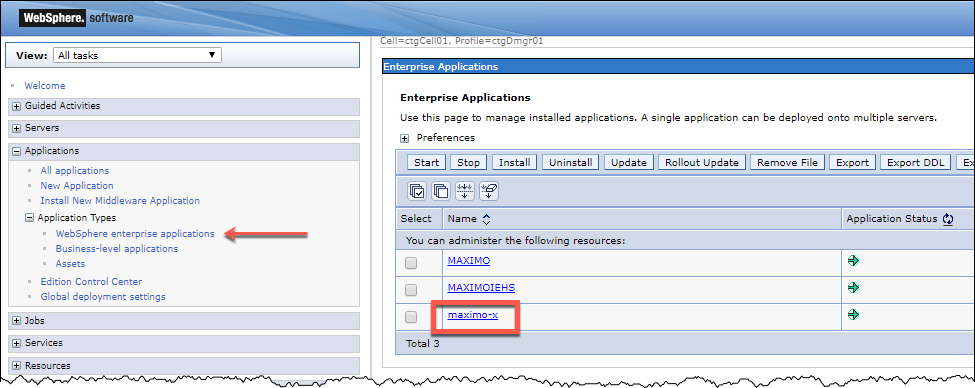975x388 pixels.
Task: Click MAXIMO application status arrow icon
Action: [853, 261]
